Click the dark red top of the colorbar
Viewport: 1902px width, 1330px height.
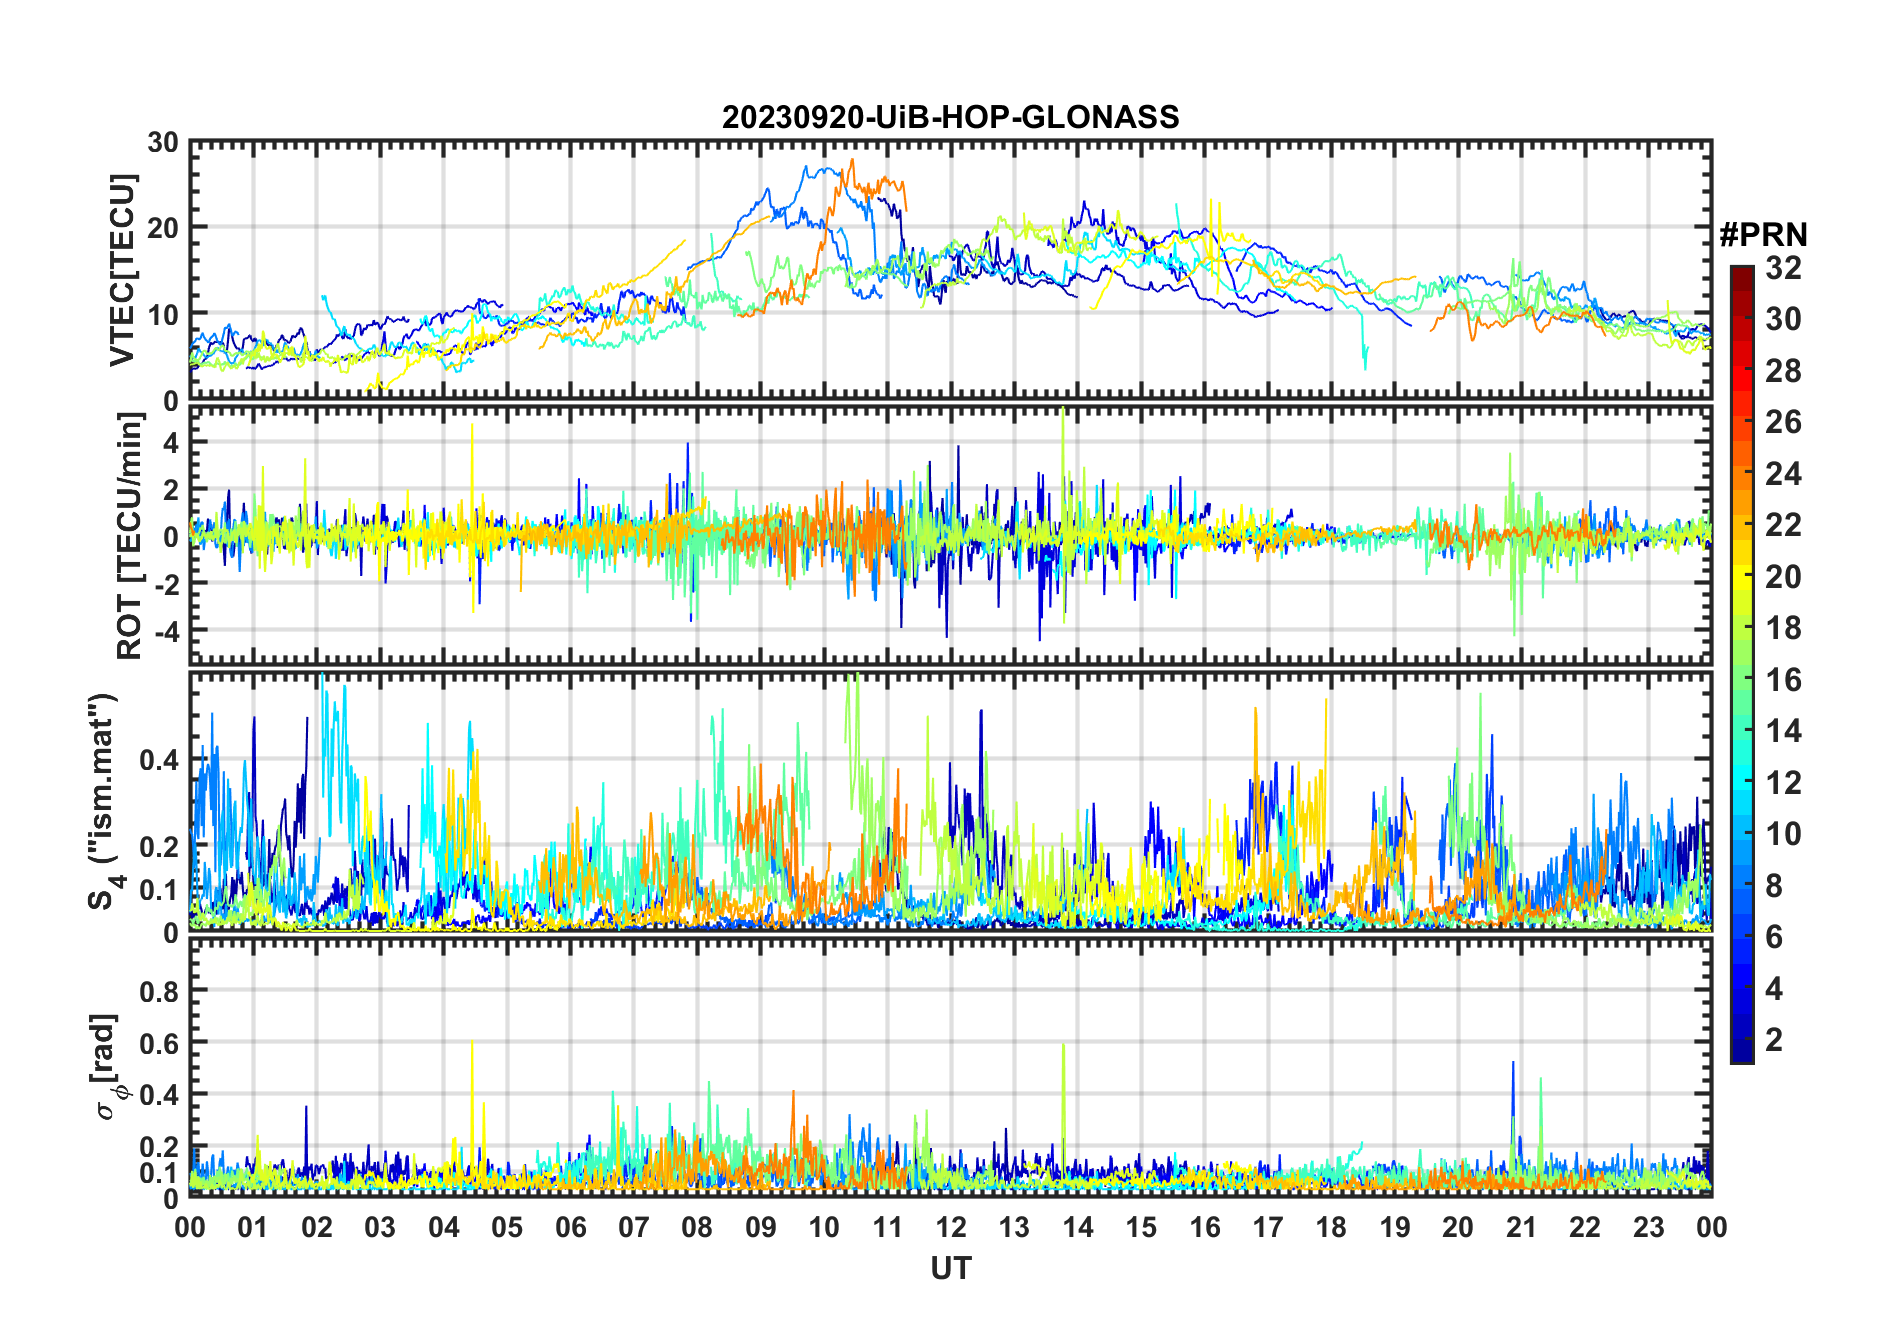(1741, 274)
